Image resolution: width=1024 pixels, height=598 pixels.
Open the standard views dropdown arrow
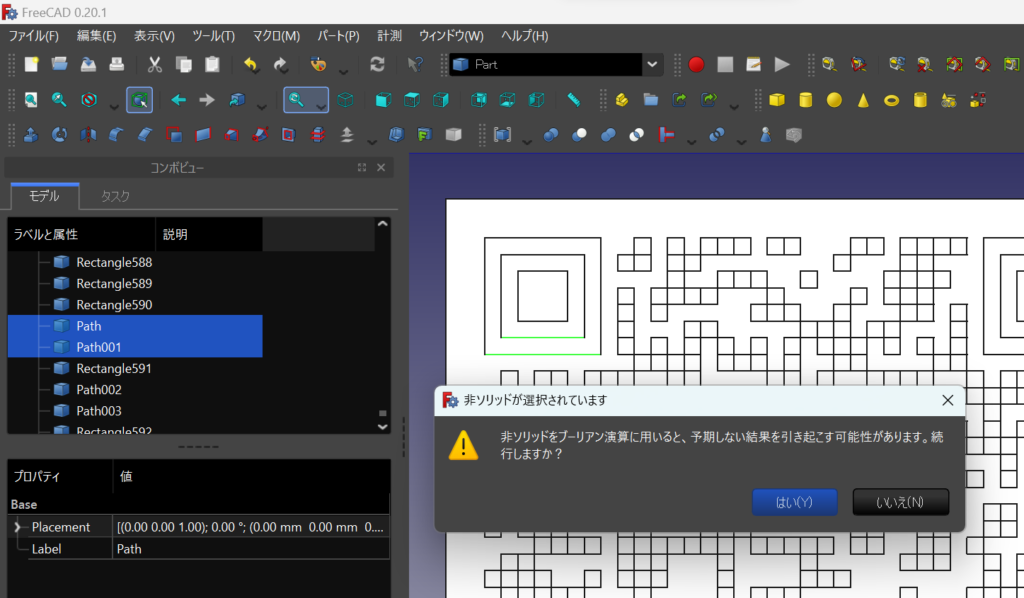(x=321, y=106)
